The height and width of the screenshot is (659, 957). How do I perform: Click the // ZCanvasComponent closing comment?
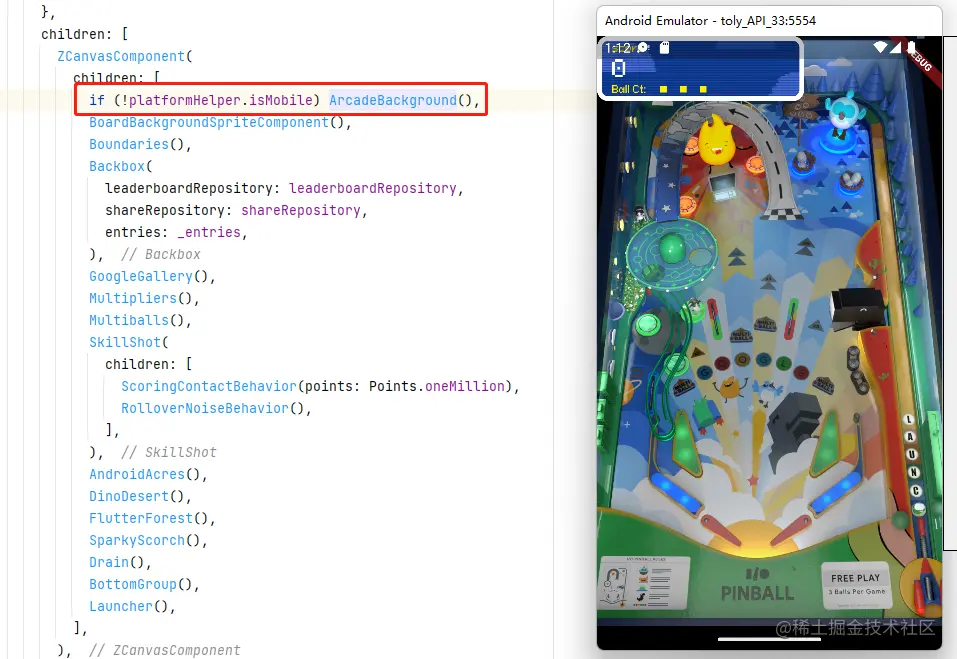pyautogui.click(x=165, y=650)
